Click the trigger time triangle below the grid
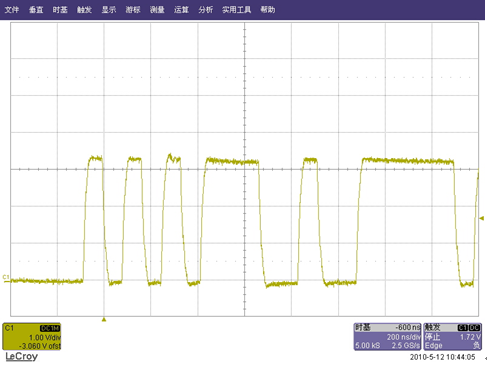The height and width of the screenshot is (367, 487). tap(104, 320)
